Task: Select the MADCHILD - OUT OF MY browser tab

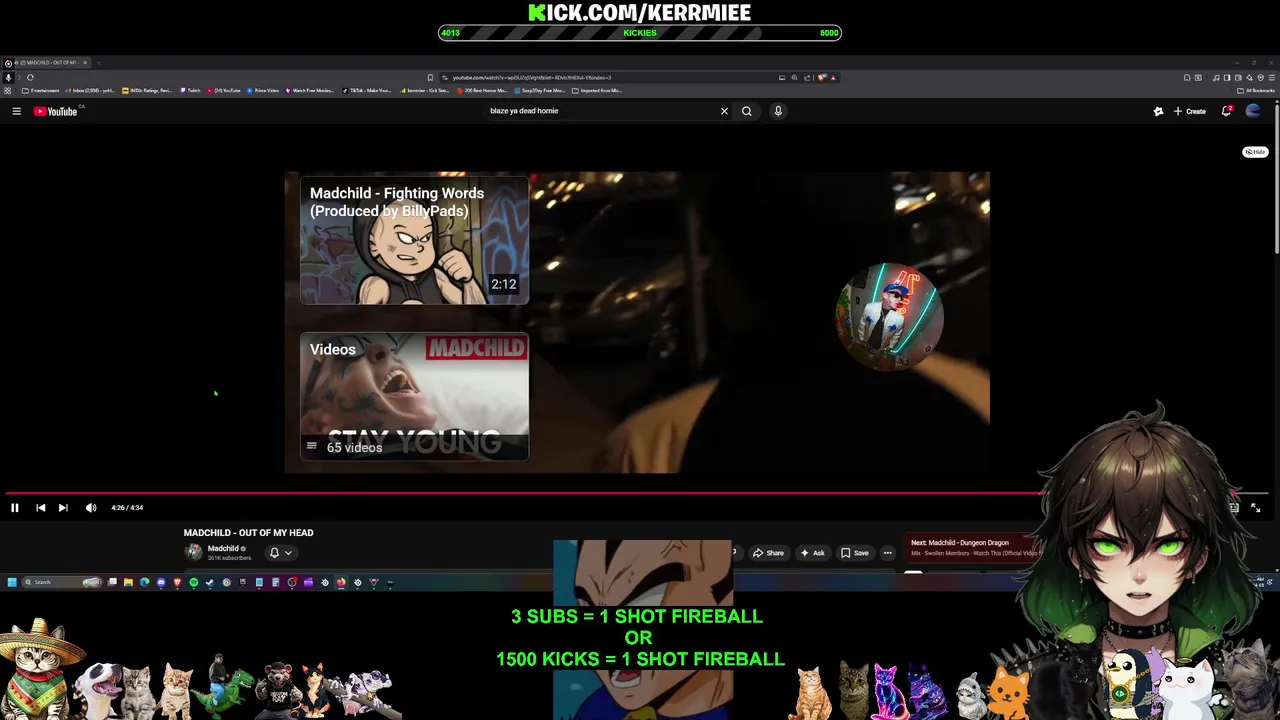Action: click(47, 62)
